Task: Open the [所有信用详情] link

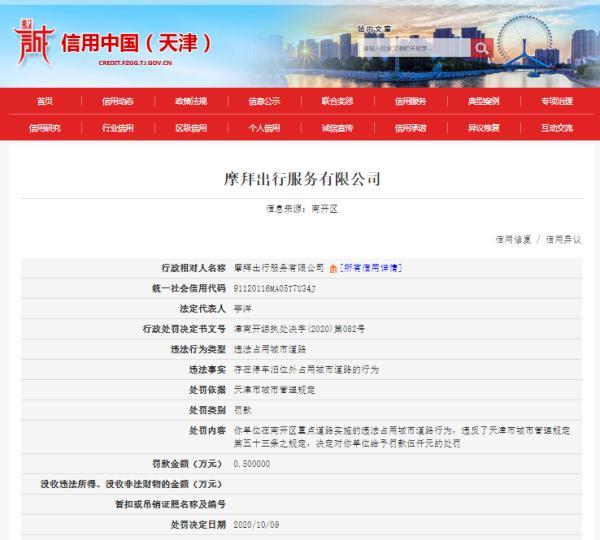Action: (x=371, y=268)
